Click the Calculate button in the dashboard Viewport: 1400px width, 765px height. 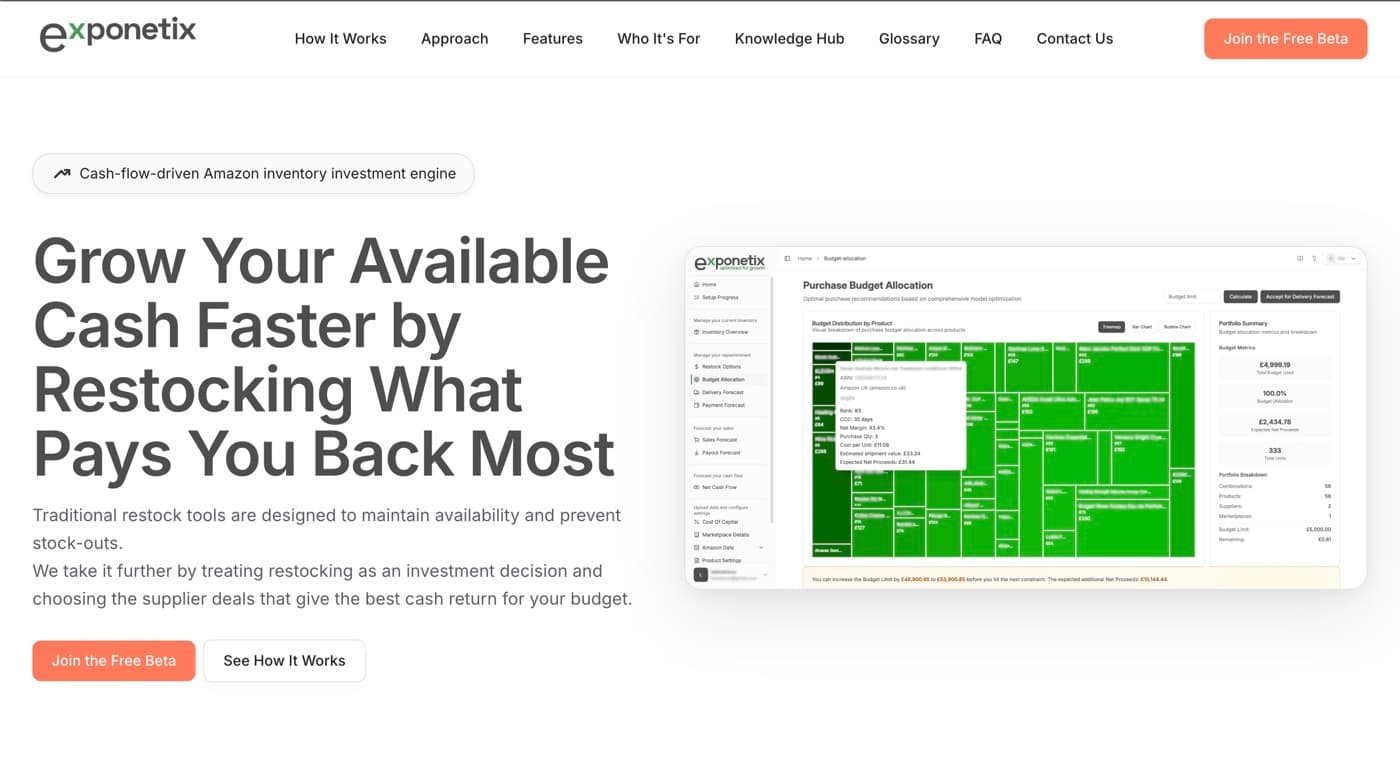tap(1240, 297)
